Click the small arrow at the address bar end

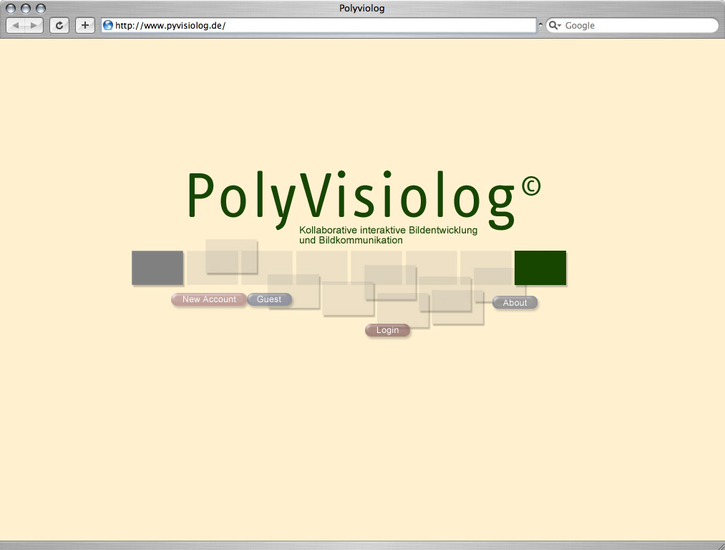tap(540, 25)
